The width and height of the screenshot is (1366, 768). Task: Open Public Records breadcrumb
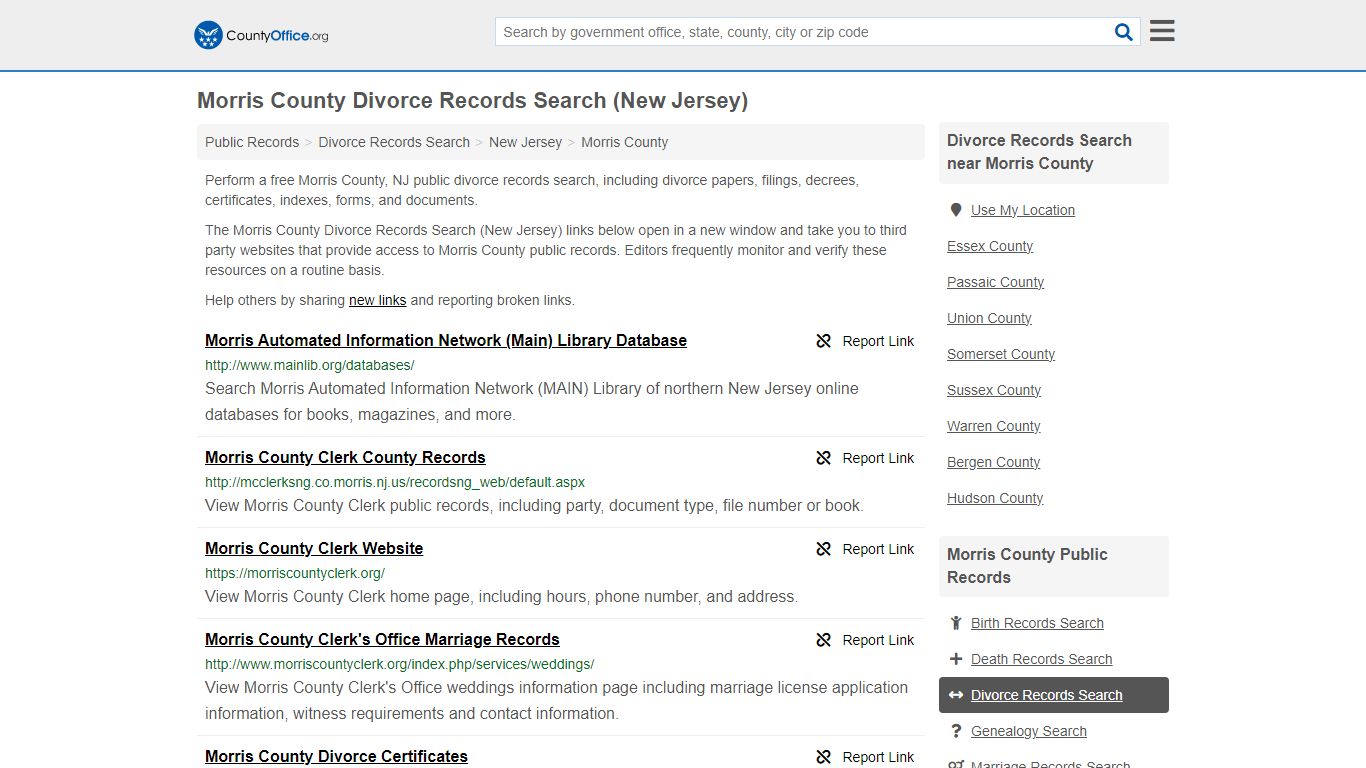click(252, 142)
